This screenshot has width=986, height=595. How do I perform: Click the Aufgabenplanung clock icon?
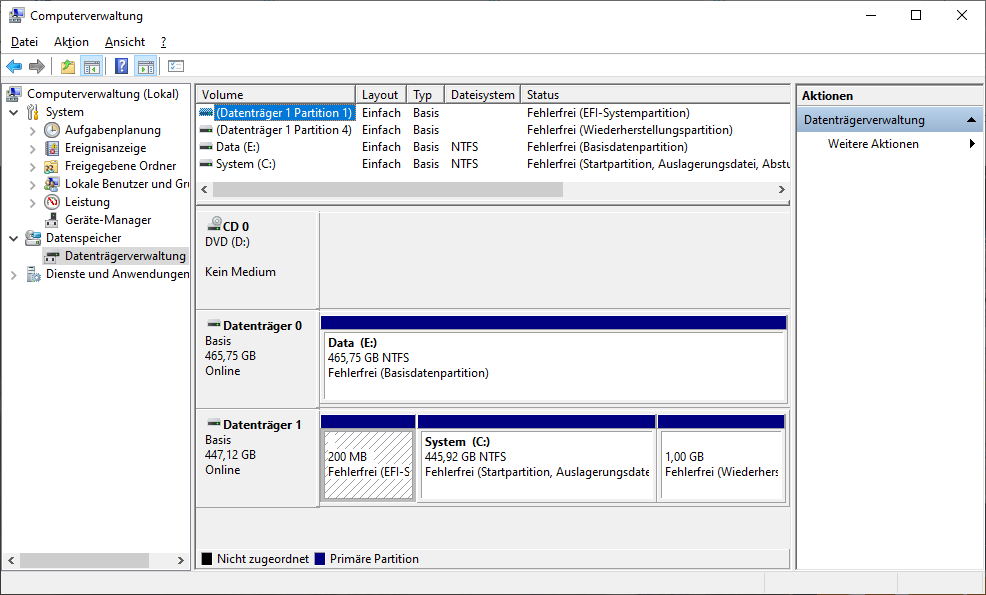point(52,130)
